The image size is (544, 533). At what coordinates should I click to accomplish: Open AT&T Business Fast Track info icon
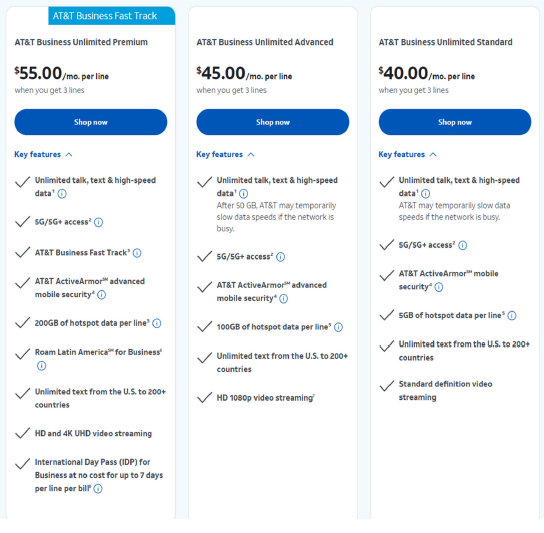coord(137,253)
